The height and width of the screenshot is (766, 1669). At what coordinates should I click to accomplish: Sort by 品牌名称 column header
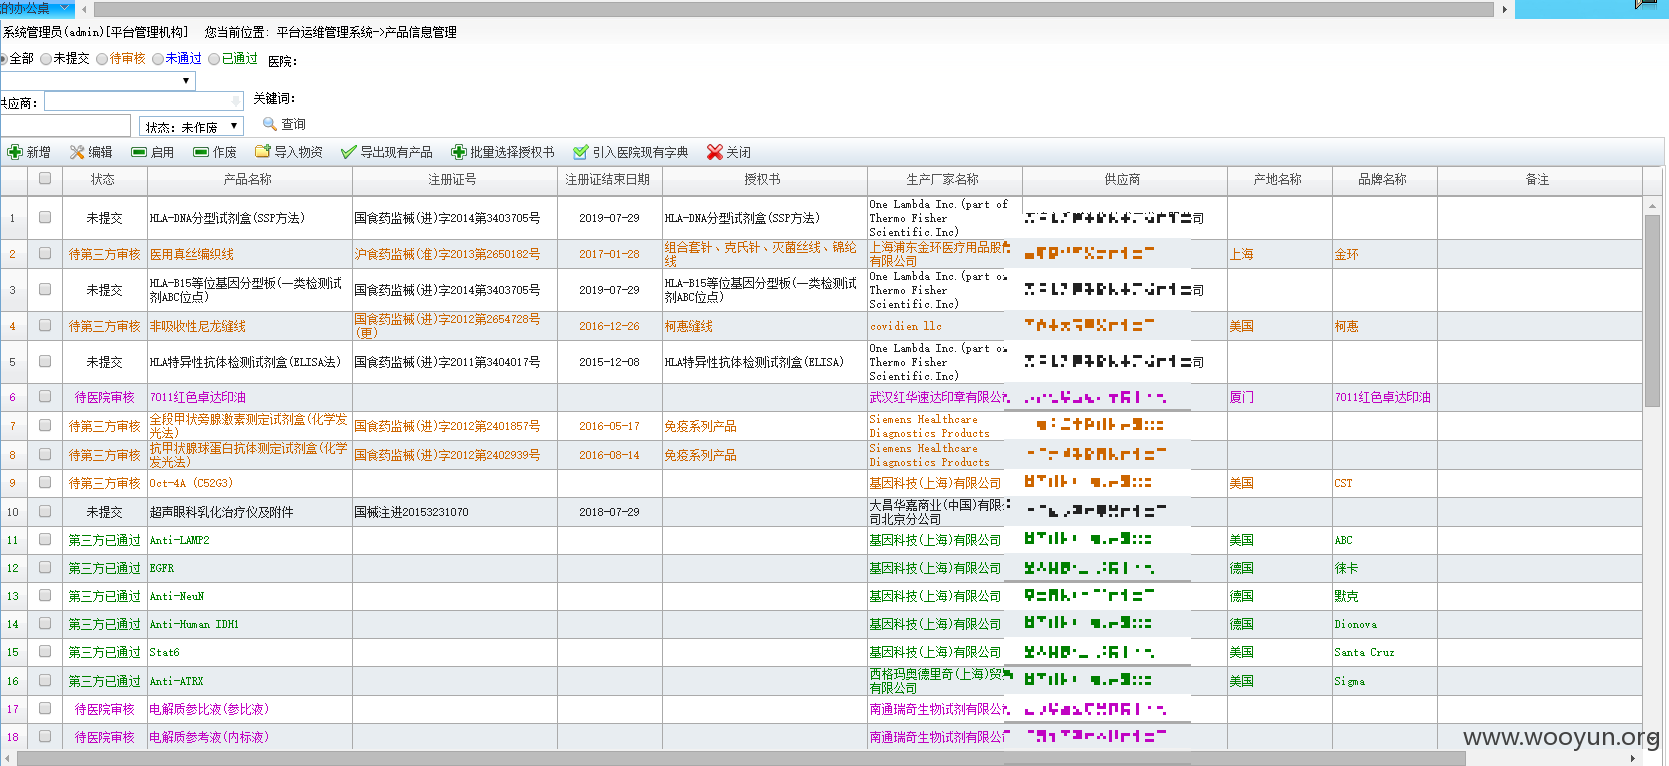pos(1383,180)
